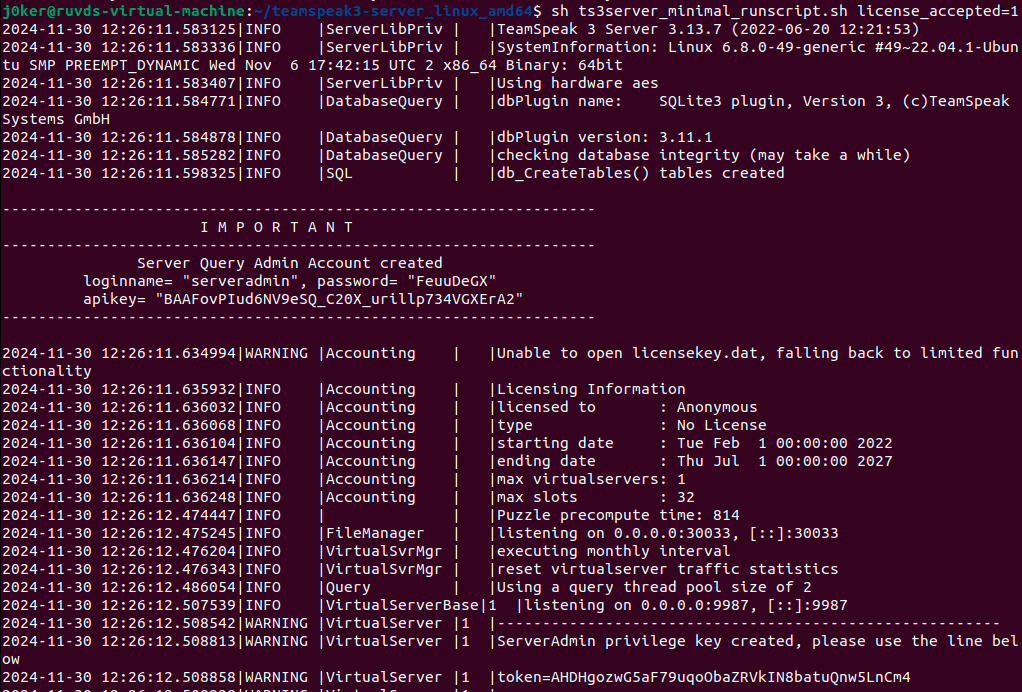Click the "Using hardware aes" log message

[577, 83]
